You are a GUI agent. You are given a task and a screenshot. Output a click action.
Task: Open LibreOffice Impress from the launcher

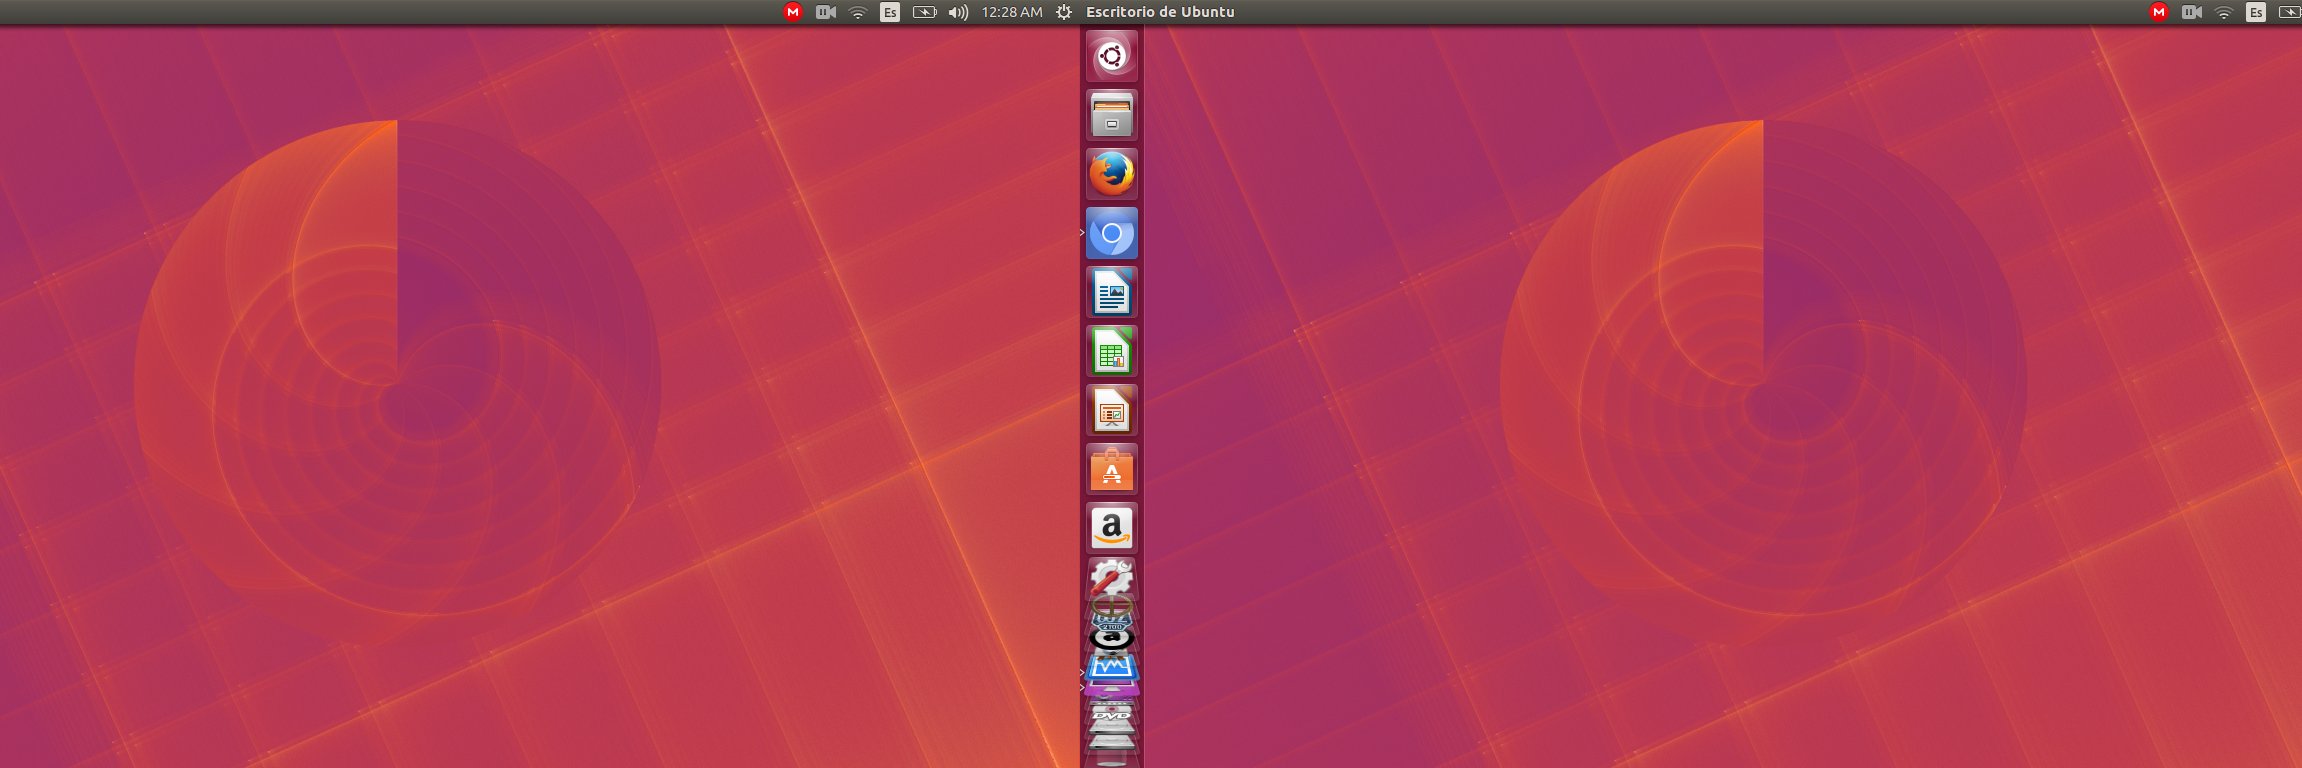pyautogui.click(x=1111, y=410)
